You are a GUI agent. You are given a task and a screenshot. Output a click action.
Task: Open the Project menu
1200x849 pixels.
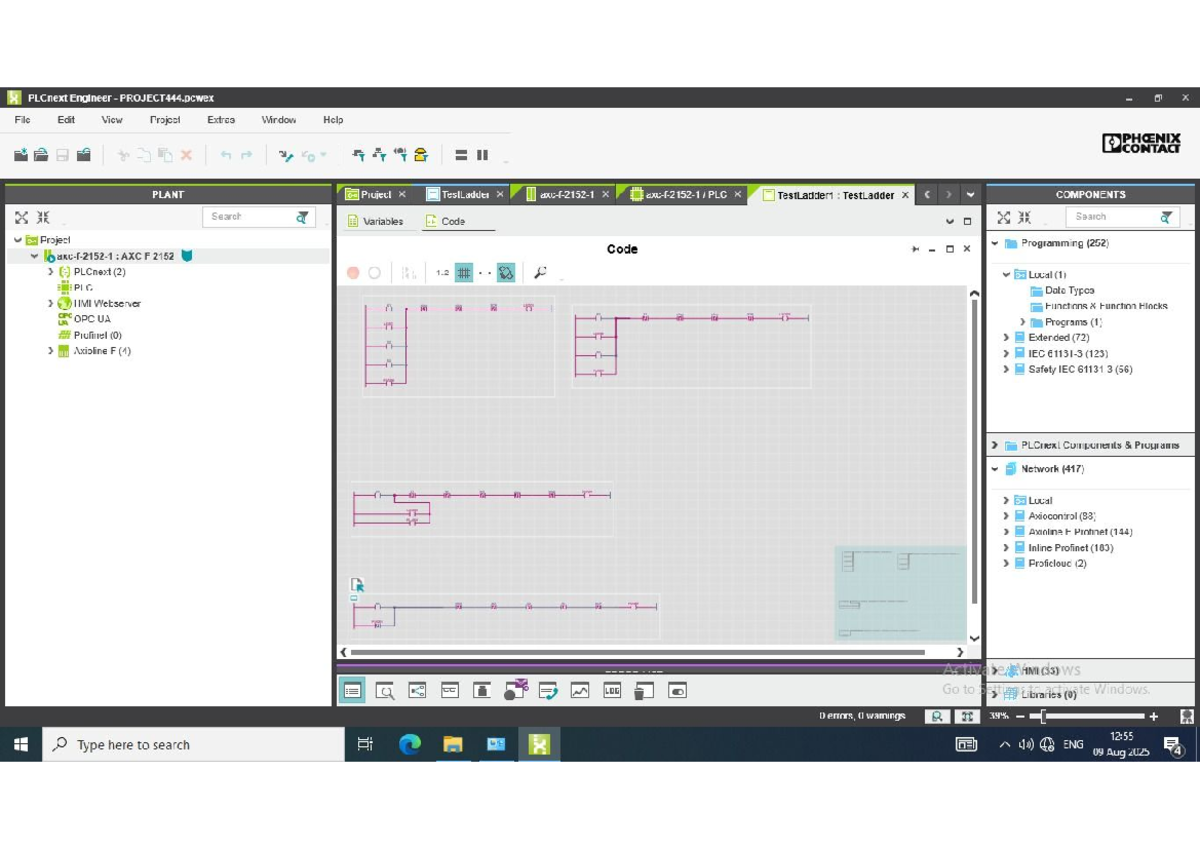165,120
